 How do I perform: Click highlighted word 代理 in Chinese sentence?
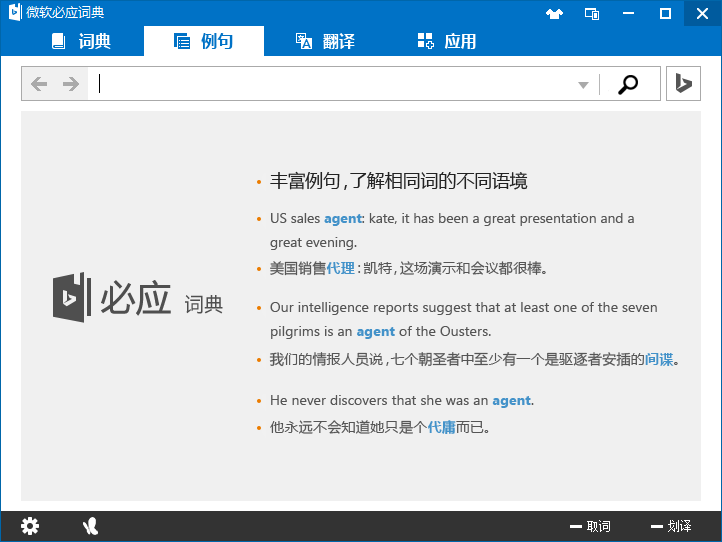click(340, 268)
